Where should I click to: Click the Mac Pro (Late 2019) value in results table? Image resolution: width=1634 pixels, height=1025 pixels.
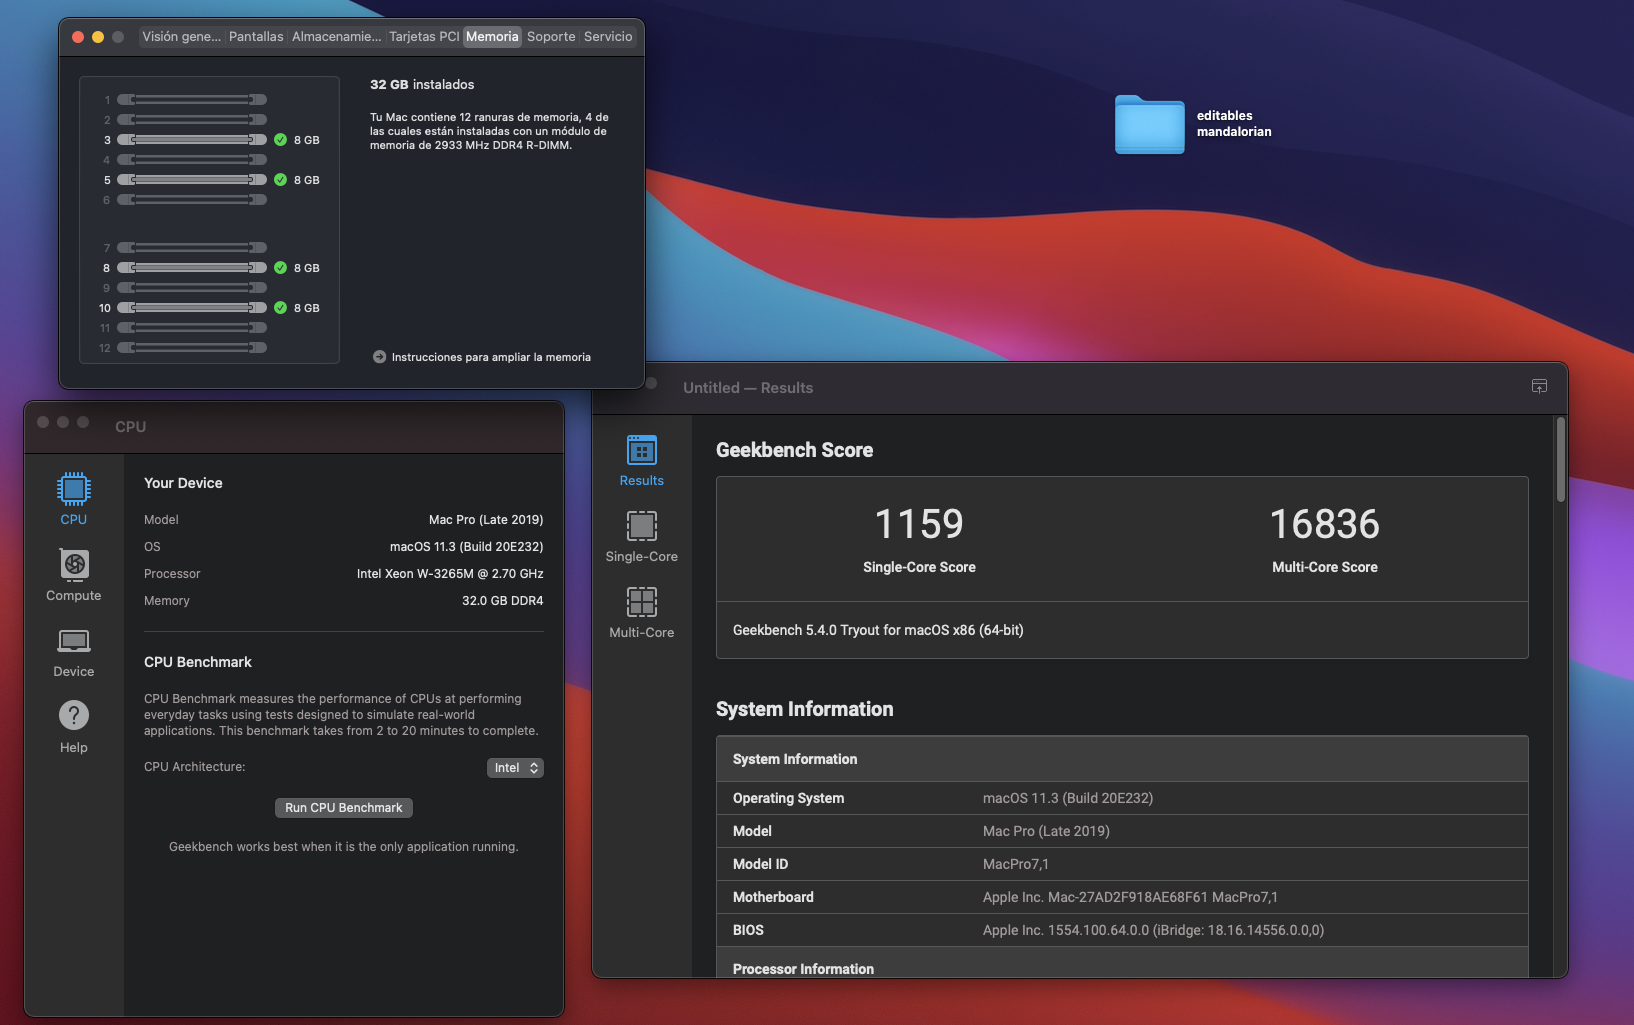[1046, 831]
